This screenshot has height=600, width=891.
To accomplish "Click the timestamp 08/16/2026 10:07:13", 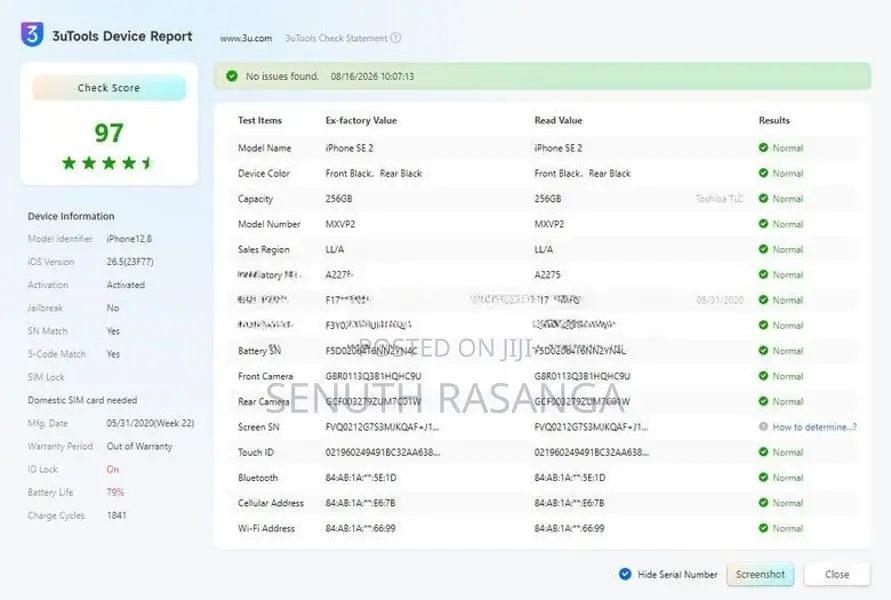I will pyautogui.click(x=372, y=76).
